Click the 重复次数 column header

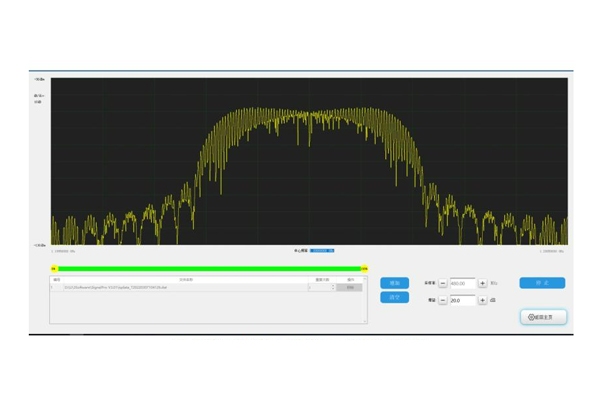322,280
